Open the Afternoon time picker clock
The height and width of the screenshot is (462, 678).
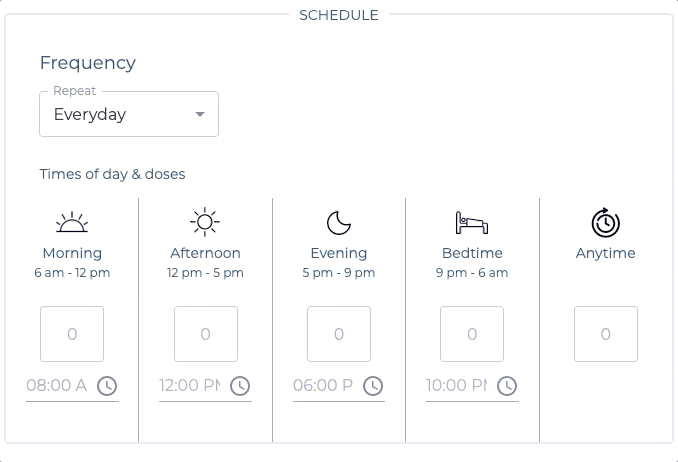240,386
